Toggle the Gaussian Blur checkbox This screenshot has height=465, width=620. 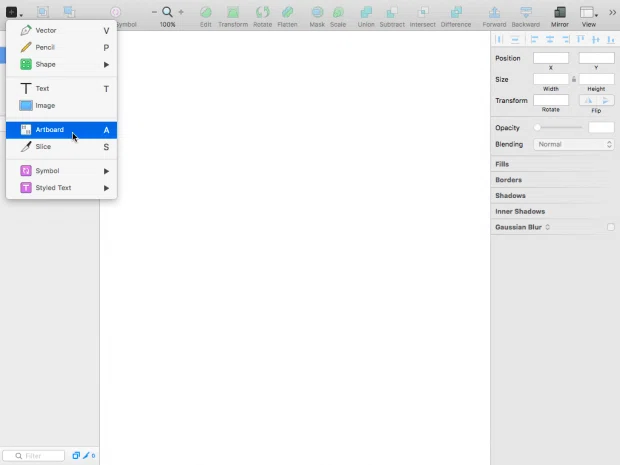(611, 227)
